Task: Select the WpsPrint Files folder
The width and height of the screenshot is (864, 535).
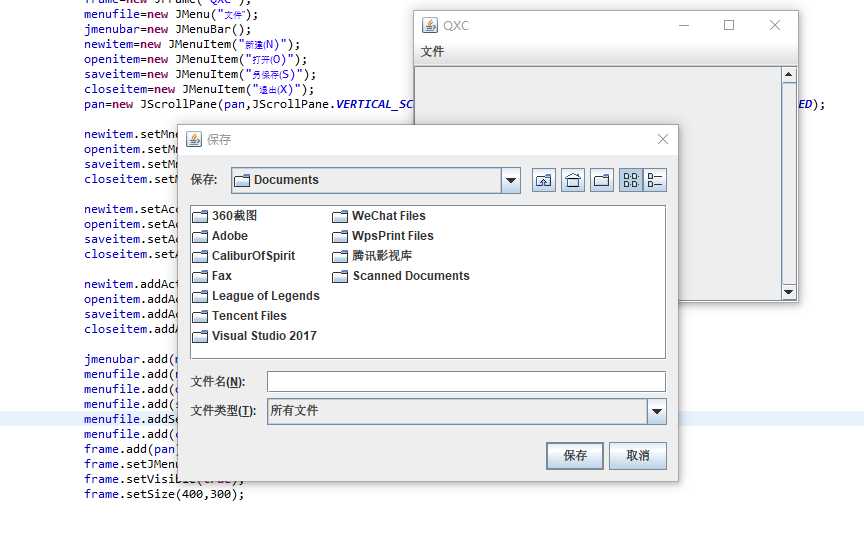Action: tap(383, 236)
